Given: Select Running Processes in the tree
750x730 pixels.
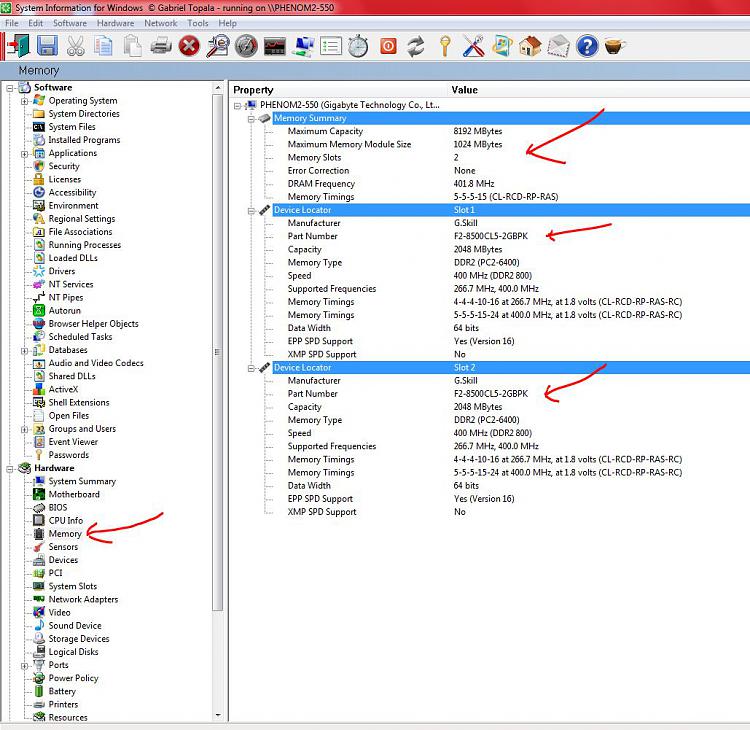Looking at the screenshot, I should (x=85, y=244).
